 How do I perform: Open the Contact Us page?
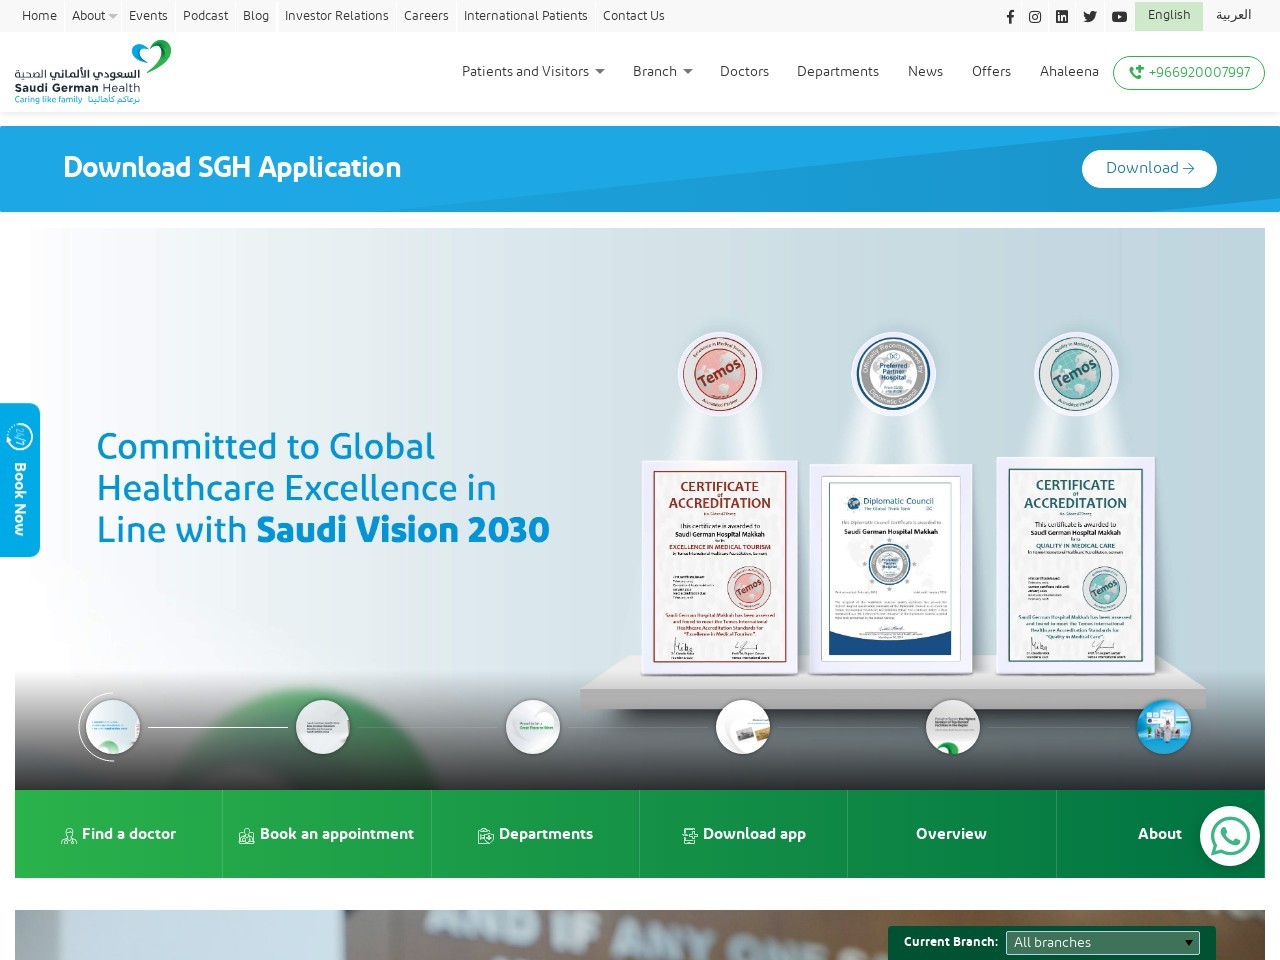[633, 16]
